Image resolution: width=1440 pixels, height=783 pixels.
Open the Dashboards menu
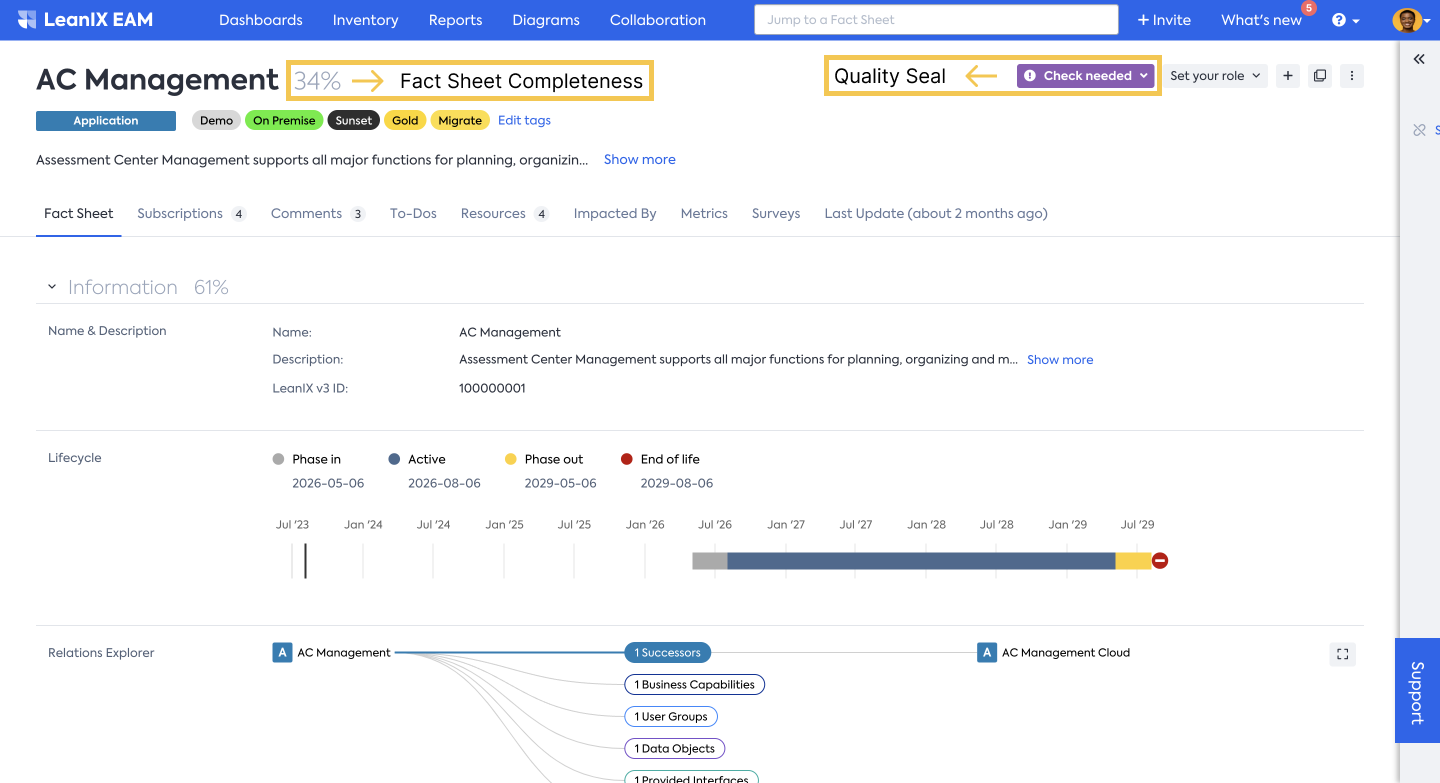coord(260,20)
